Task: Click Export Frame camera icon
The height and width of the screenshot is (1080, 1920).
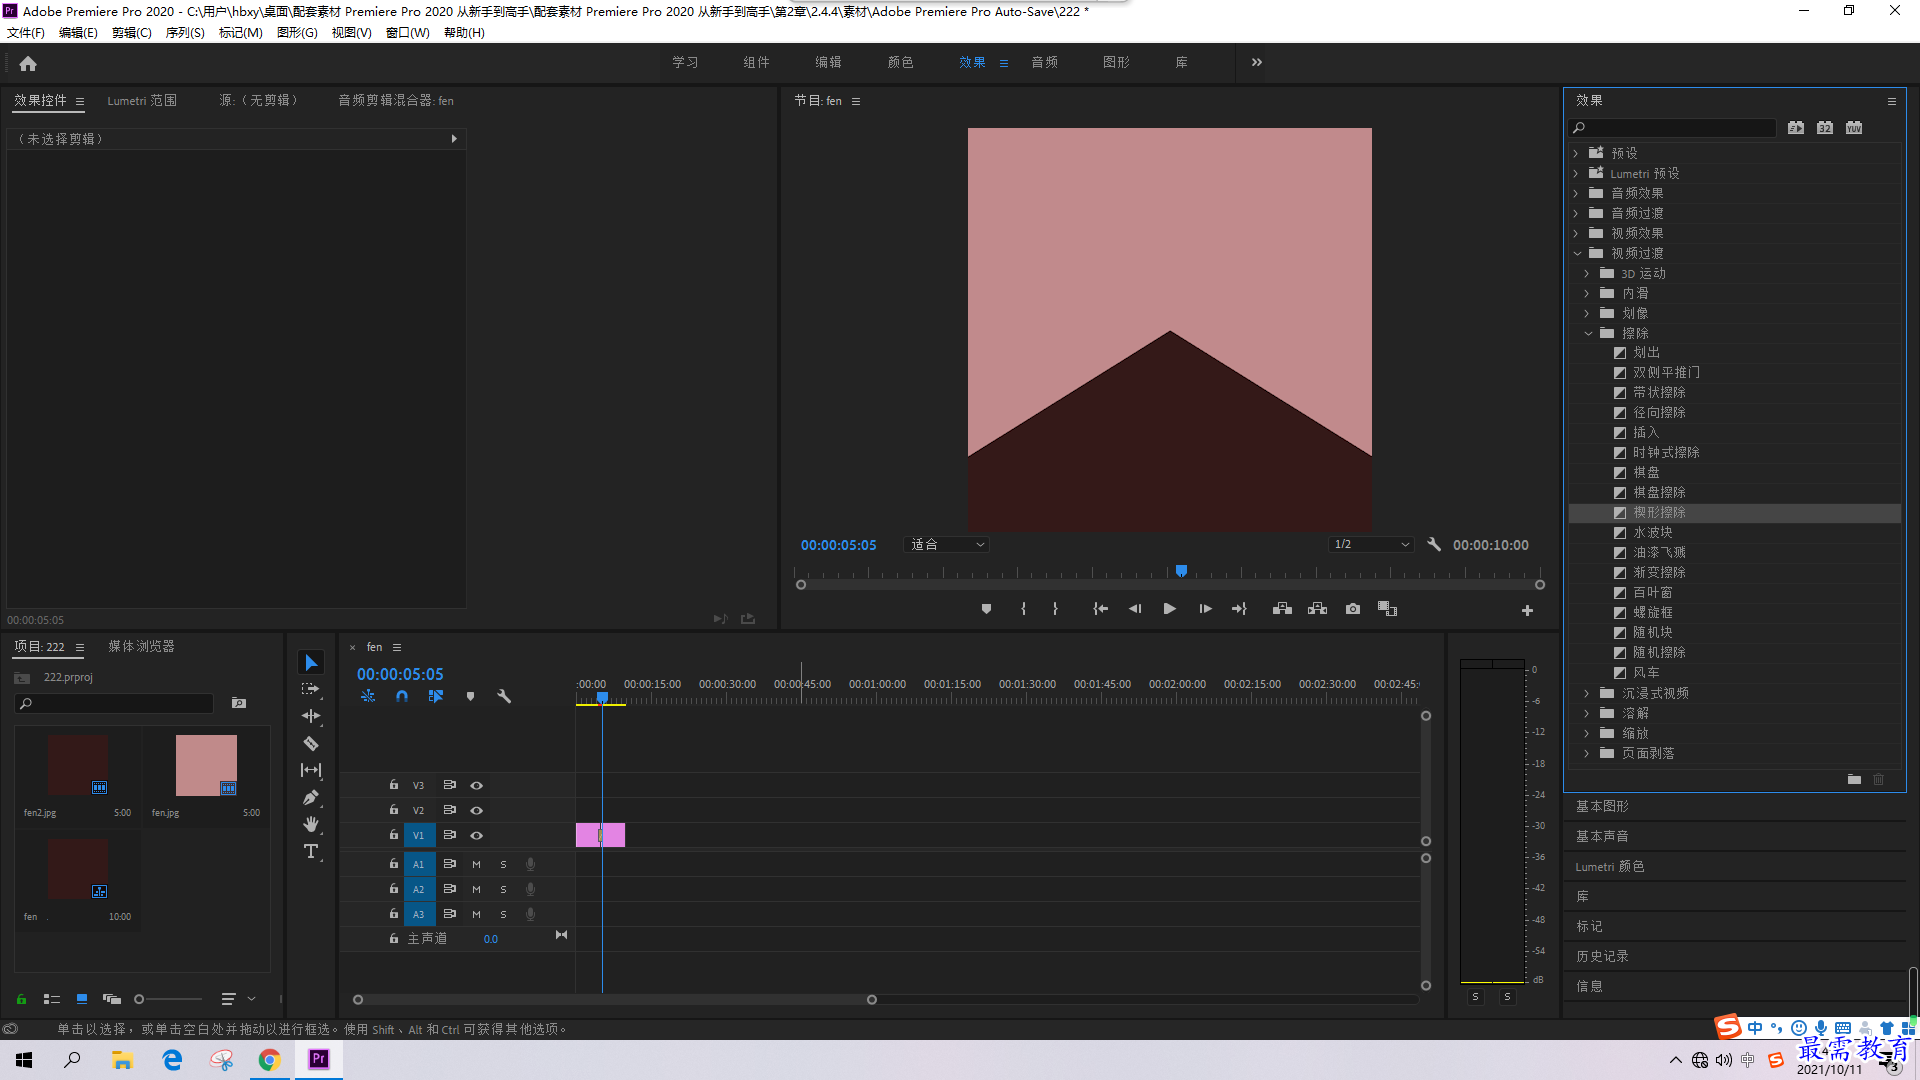Action: click(x=1353, y=609)
